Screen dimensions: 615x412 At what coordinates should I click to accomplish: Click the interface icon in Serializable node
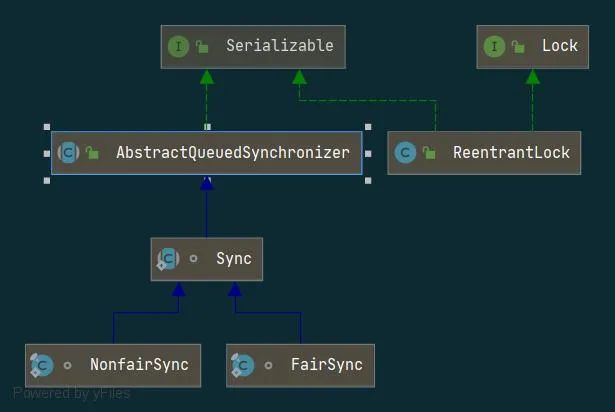point(178,46)
